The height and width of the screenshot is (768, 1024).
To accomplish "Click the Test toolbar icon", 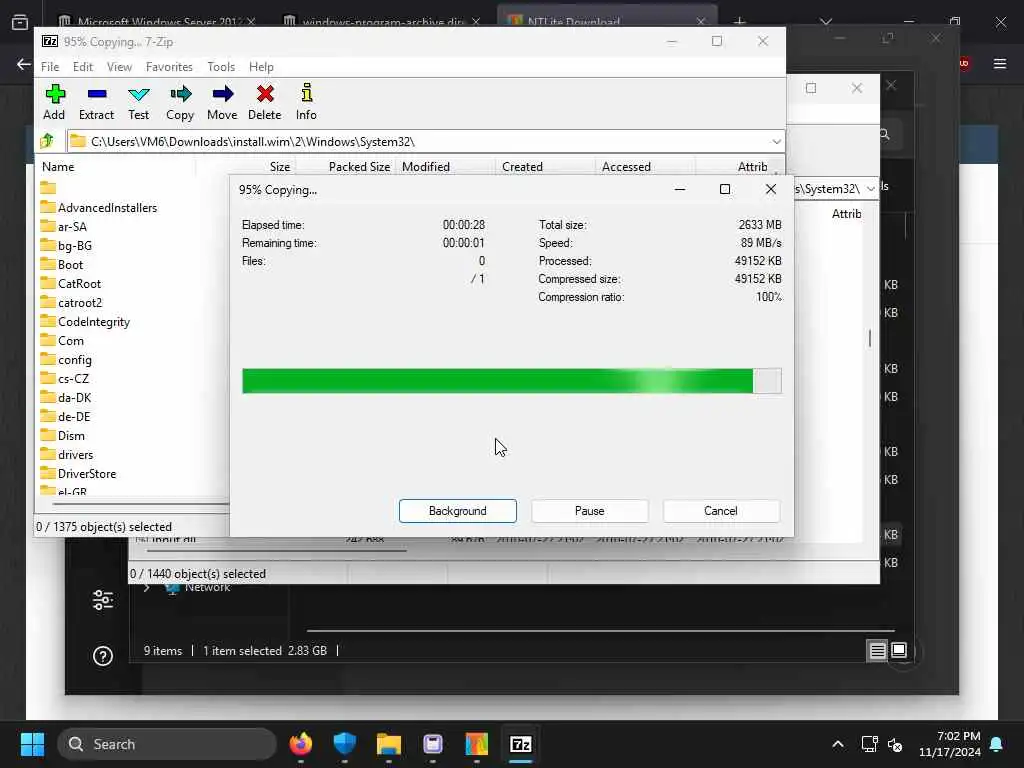I will 138,102.
